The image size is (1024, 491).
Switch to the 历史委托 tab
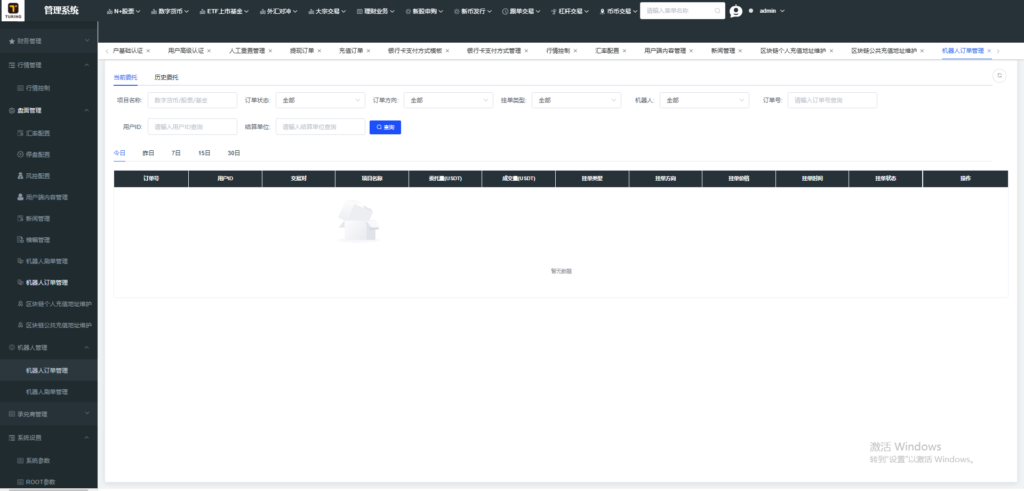pyautogui.click(x=166, y=77)
